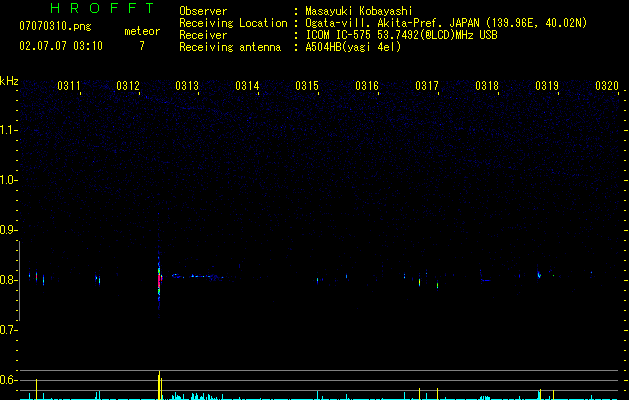Click the 1.0 kHz frequency label
Screen dimensions: 629x400
(8, 180)
